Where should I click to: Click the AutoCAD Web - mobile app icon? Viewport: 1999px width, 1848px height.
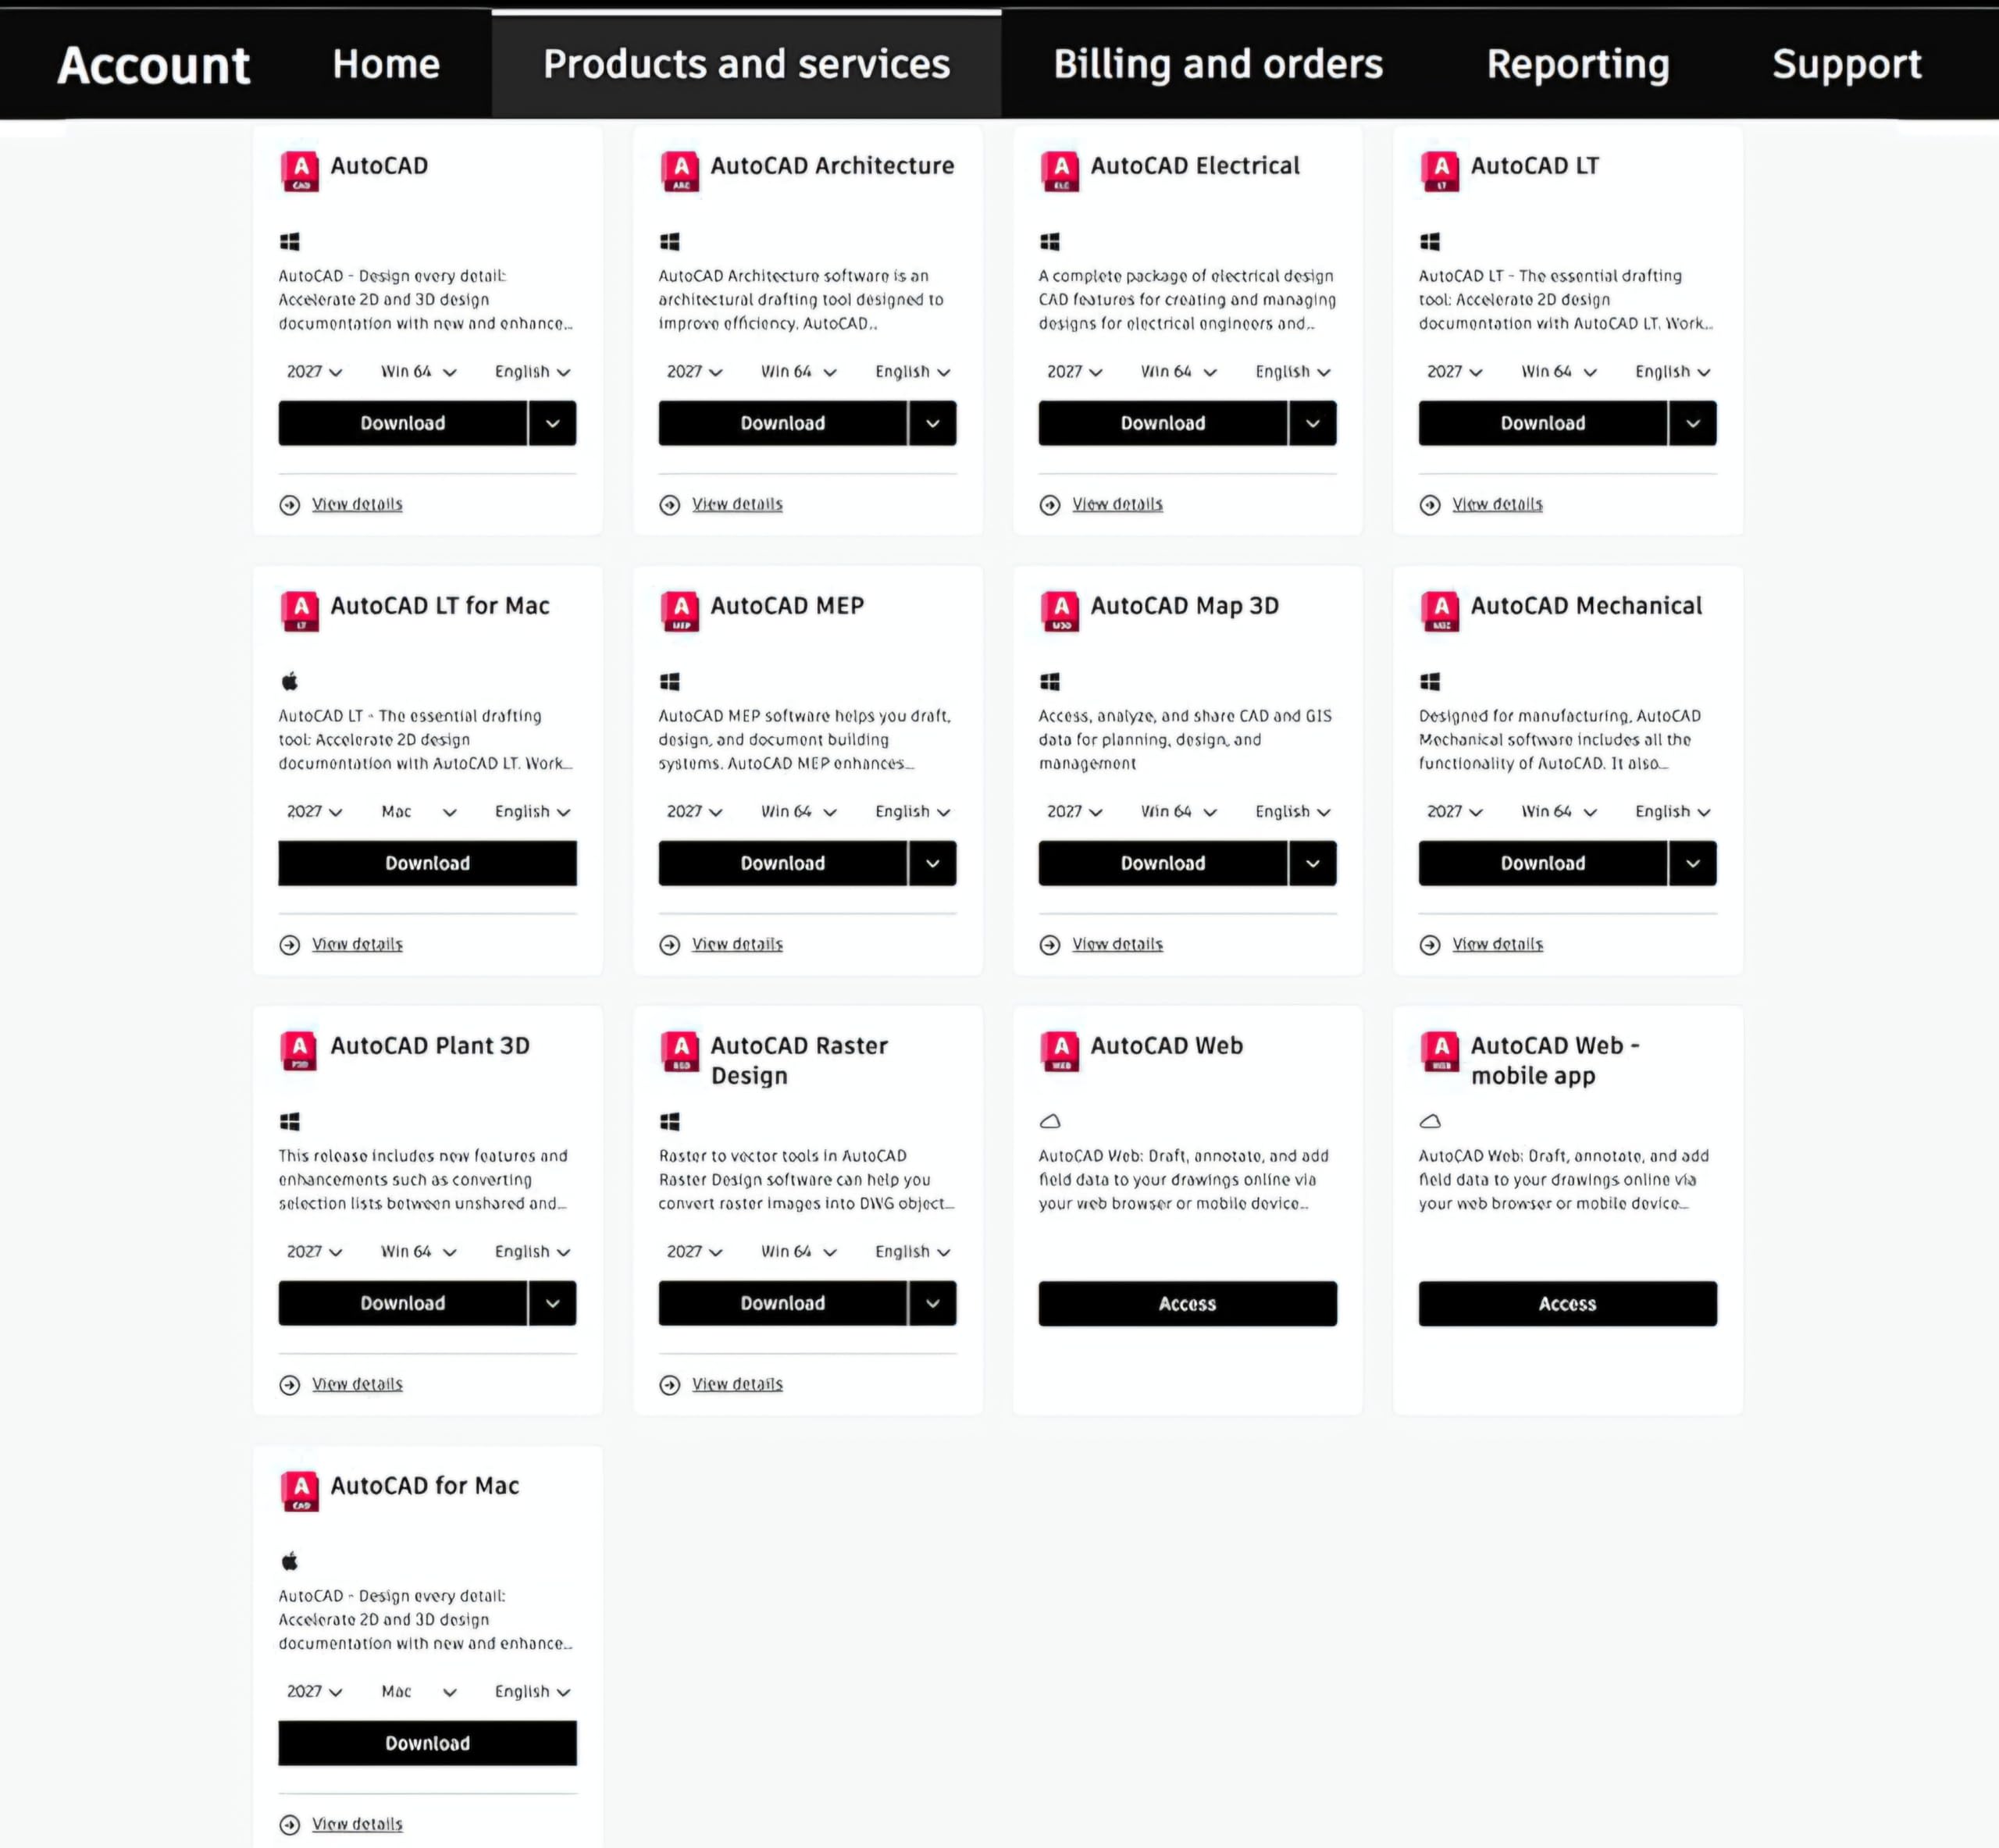(x=1440, y=1051)
